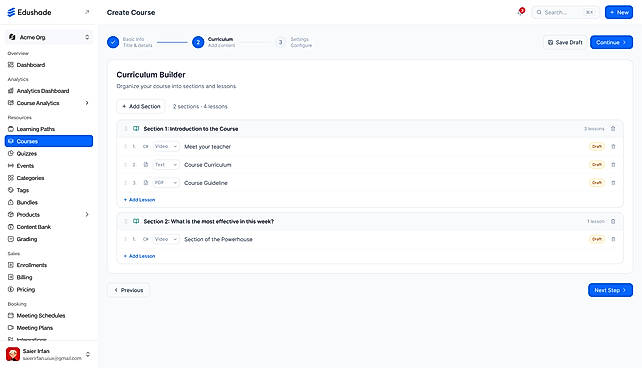Delete Section 2 with its trash icon
The height and width of the screenshot is (368, 642).
coord(613,221)
